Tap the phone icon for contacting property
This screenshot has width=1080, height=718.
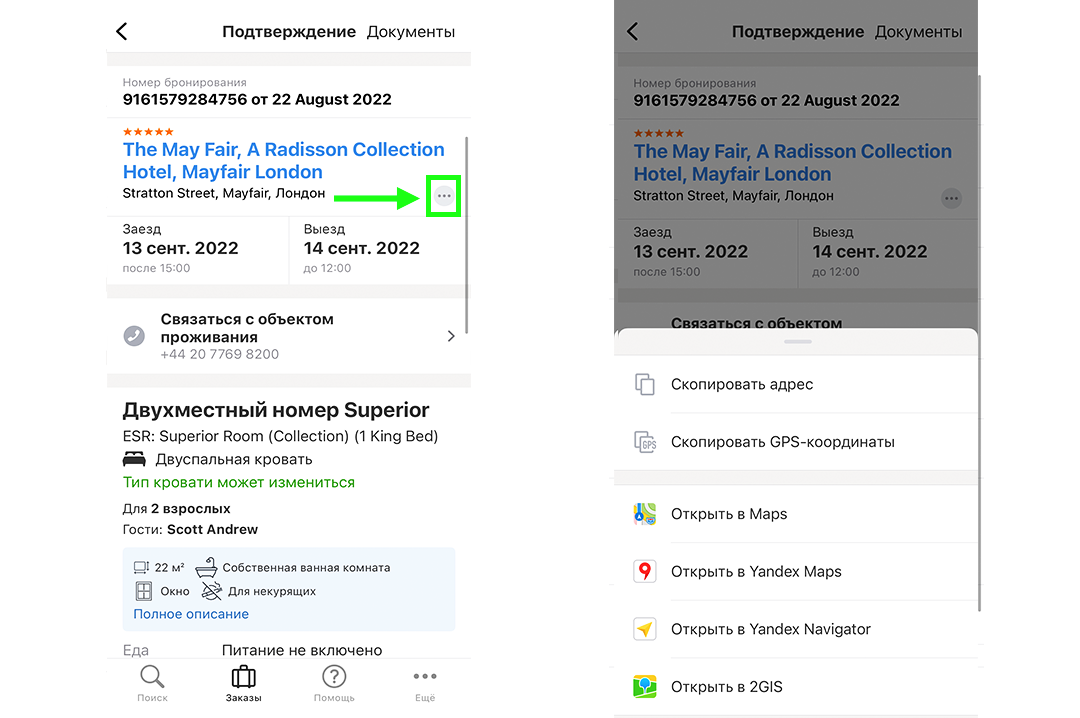(x=134, y=336)
